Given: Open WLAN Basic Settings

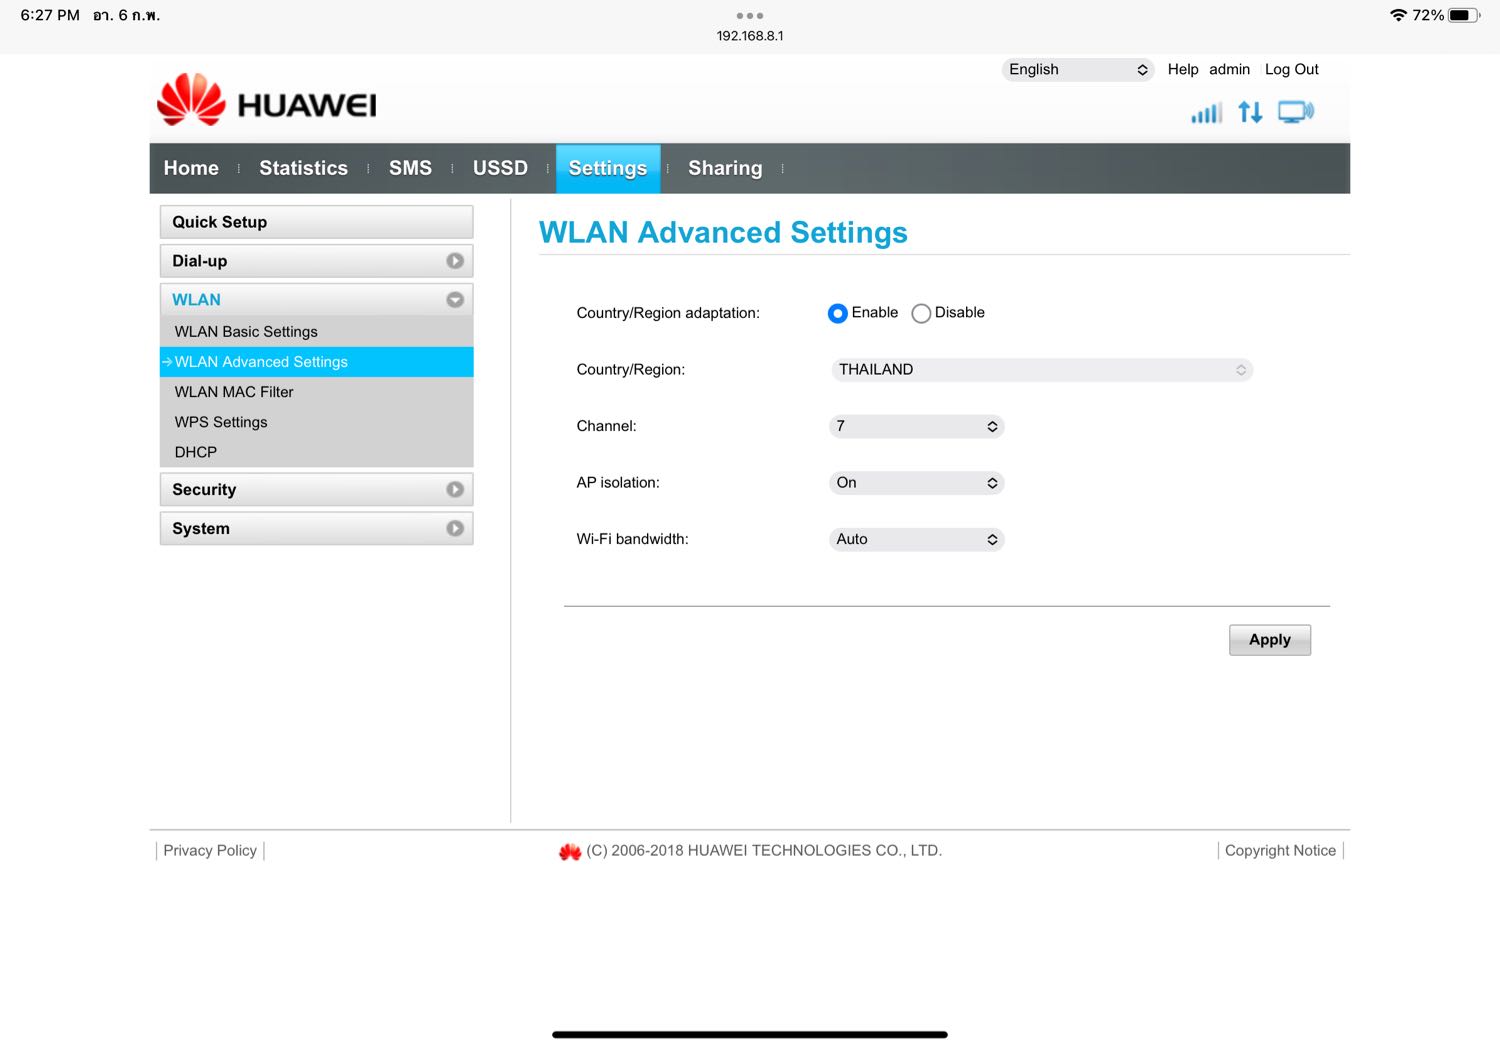Looking at the screenshot, I should [316, 332].
